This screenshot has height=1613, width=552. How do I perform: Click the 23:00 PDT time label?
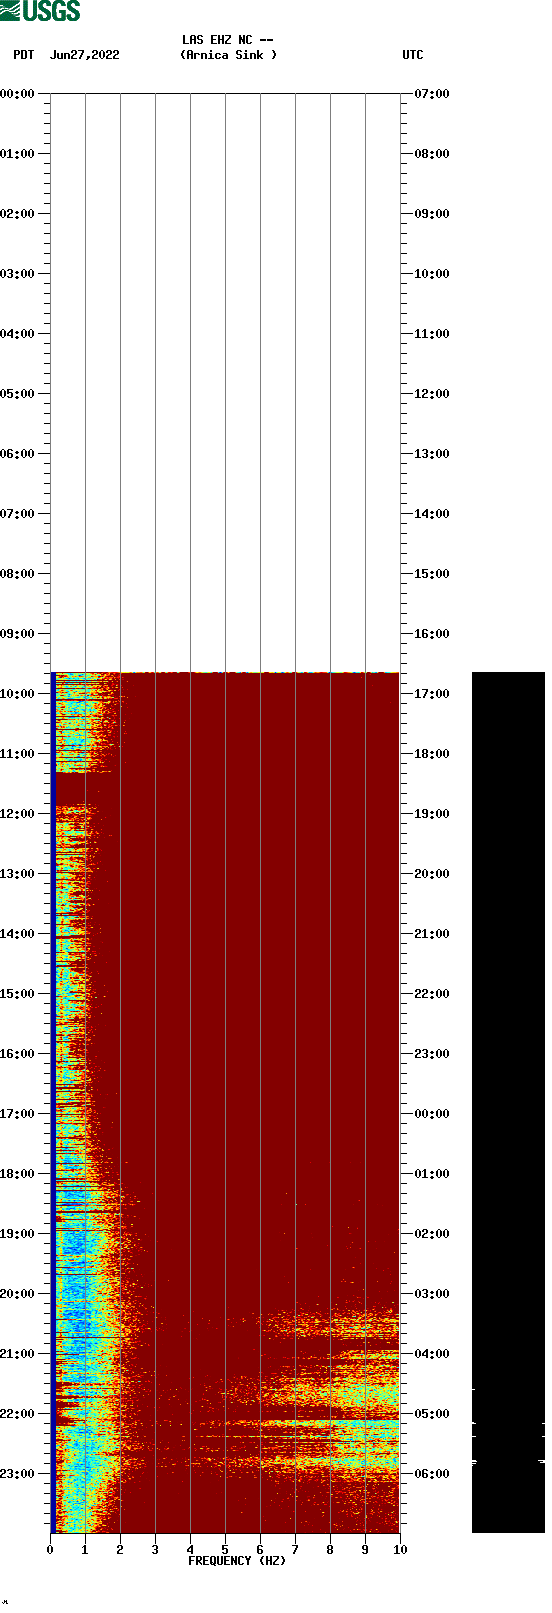(17, 1474)
